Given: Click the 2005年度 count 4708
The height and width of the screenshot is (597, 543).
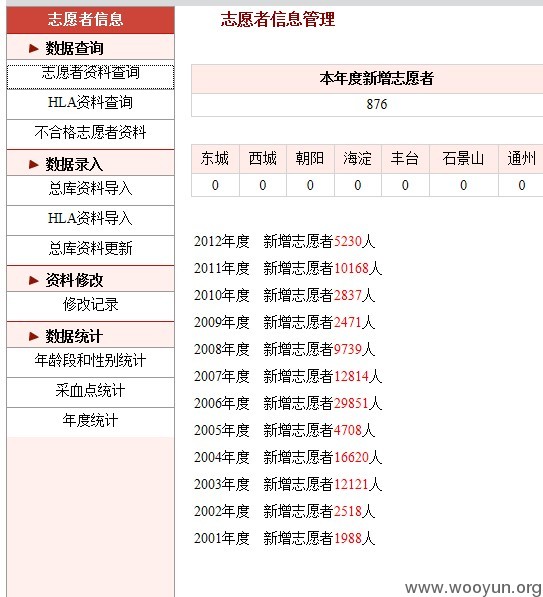Looking at the screenshot, I should click(x=348, y=431).
